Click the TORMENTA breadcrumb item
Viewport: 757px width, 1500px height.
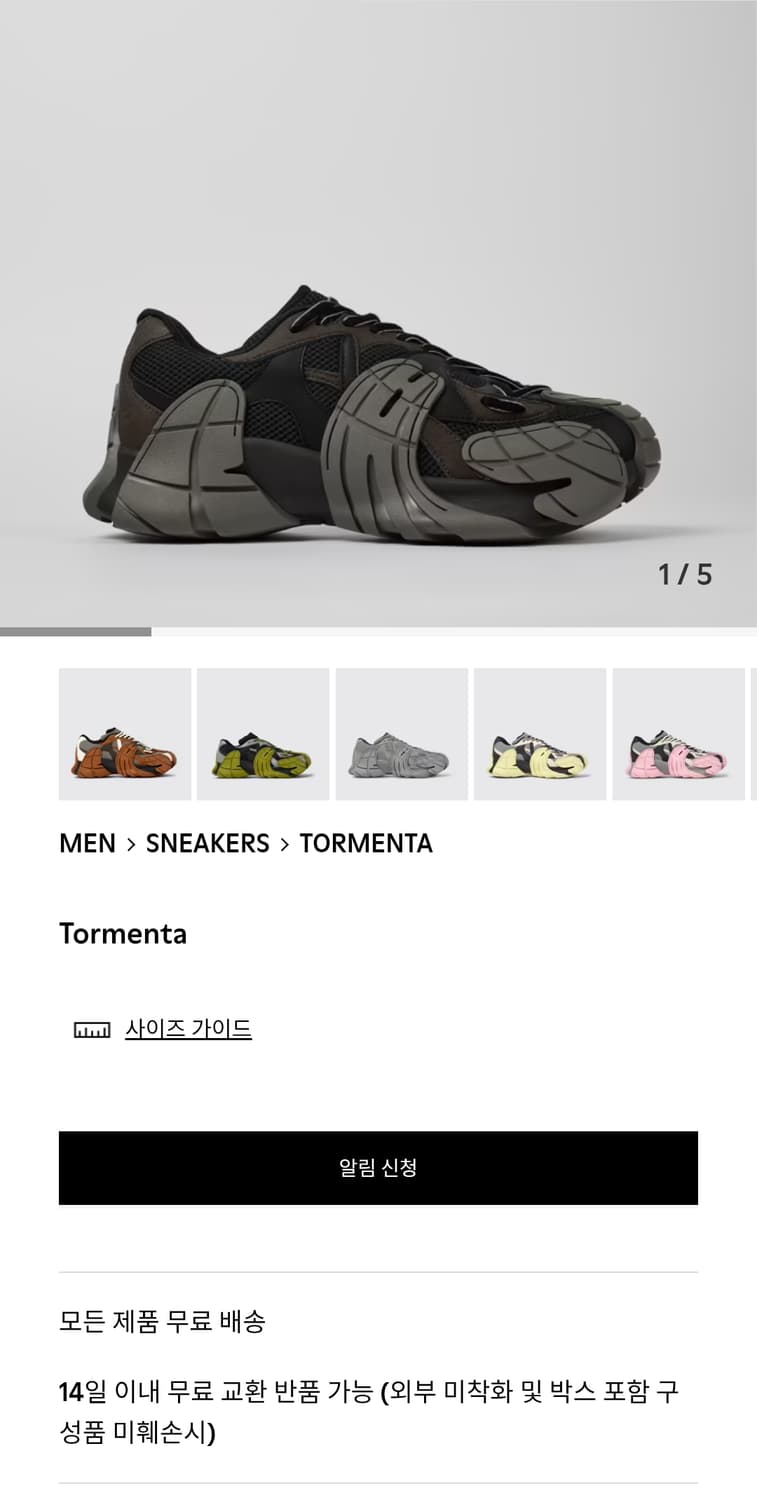click(x=366, y=843)
